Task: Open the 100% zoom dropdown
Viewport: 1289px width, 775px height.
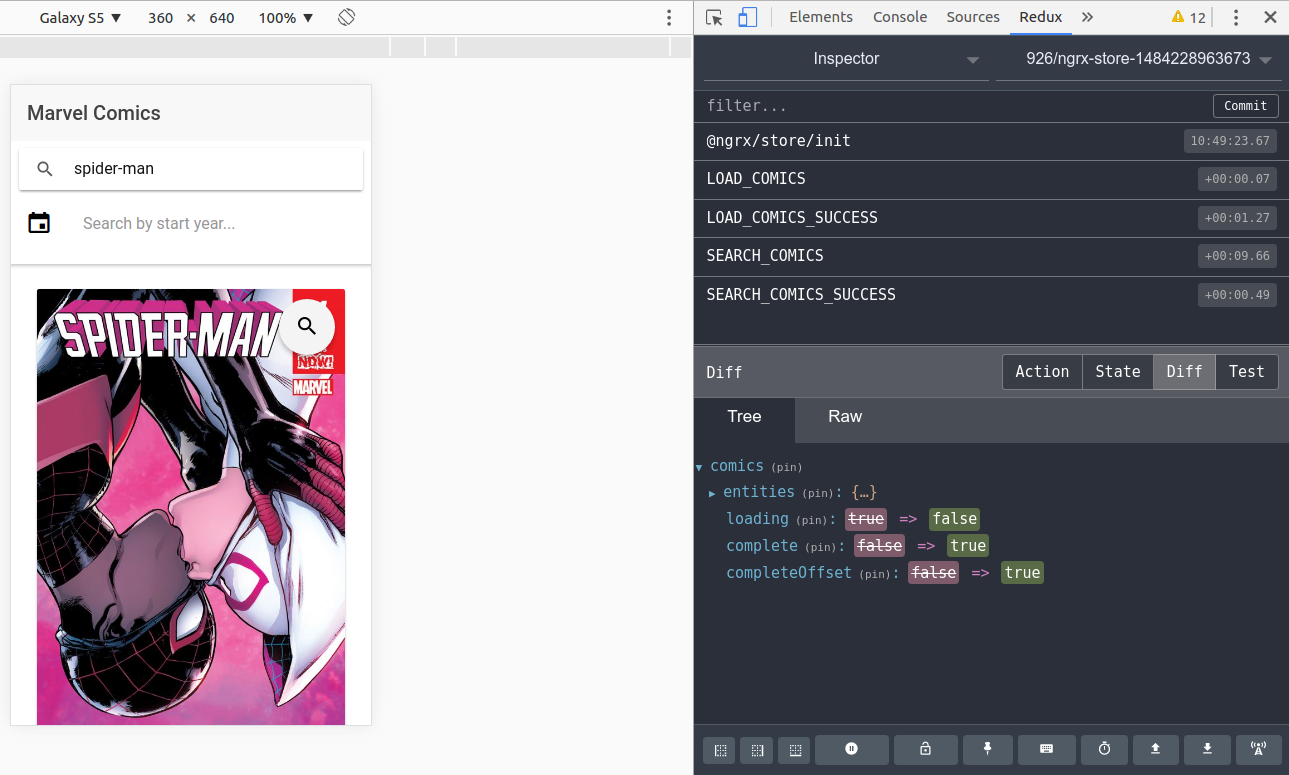Action: click(x=286, y=18)
